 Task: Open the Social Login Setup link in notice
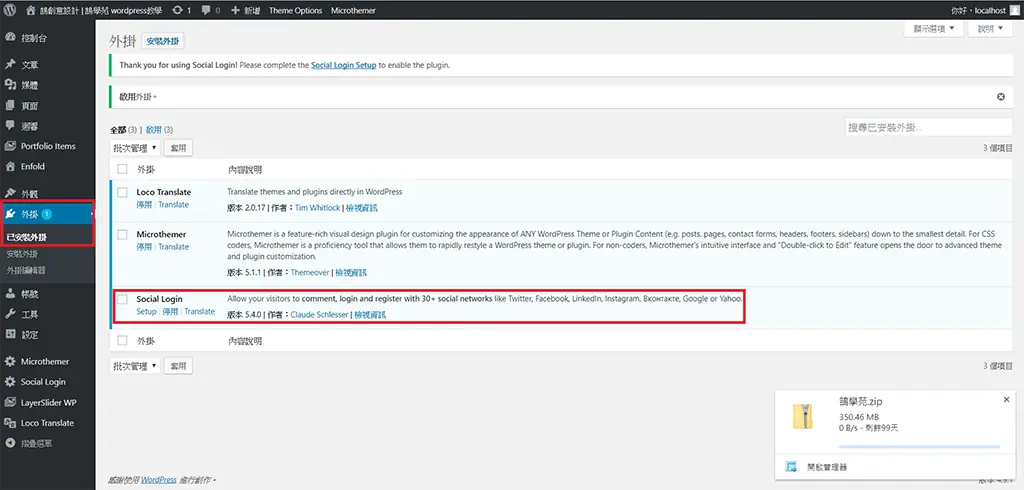point(344,65)
